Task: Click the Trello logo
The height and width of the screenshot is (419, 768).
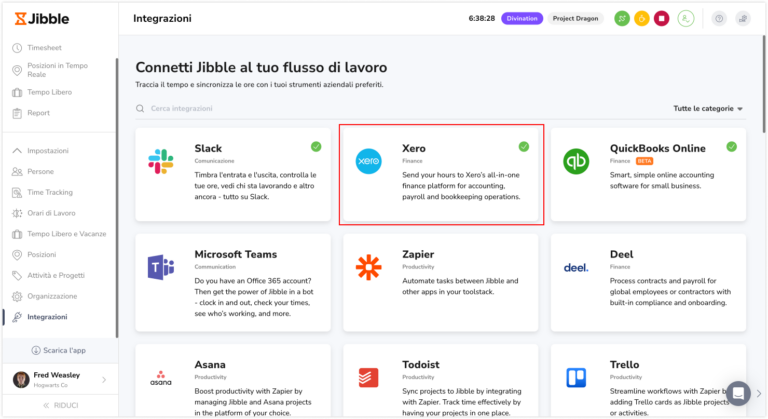Action: [x=576, y=378]
